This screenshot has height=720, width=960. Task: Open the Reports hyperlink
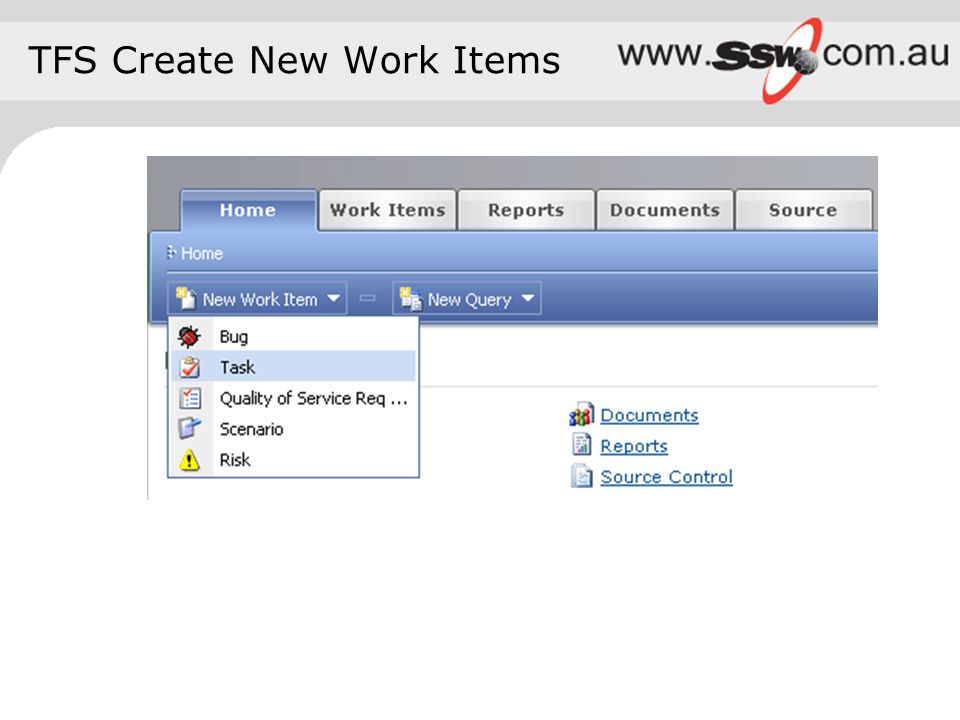tap(634, 446)
